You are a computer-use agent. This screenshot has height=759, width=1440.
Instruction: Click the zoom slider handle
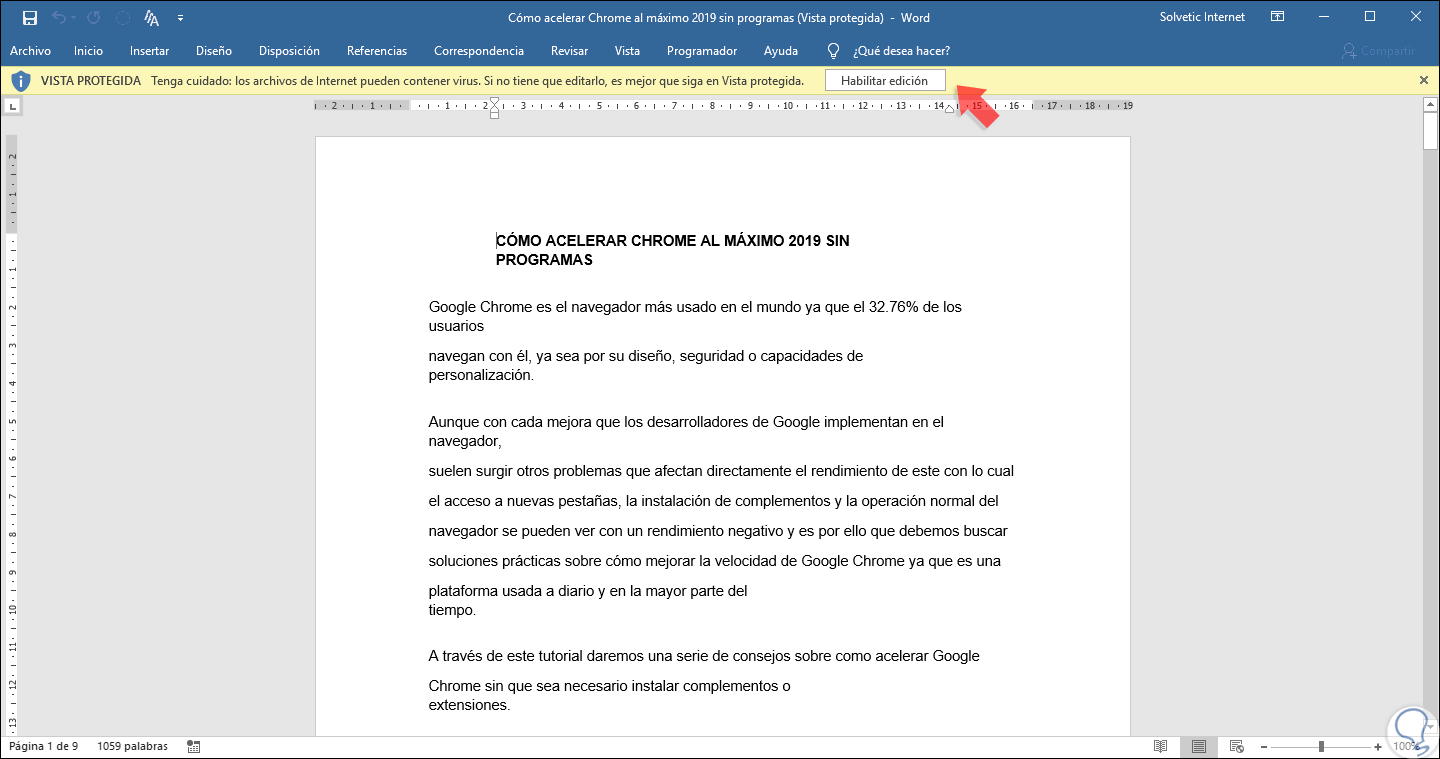pos(1322,746)
